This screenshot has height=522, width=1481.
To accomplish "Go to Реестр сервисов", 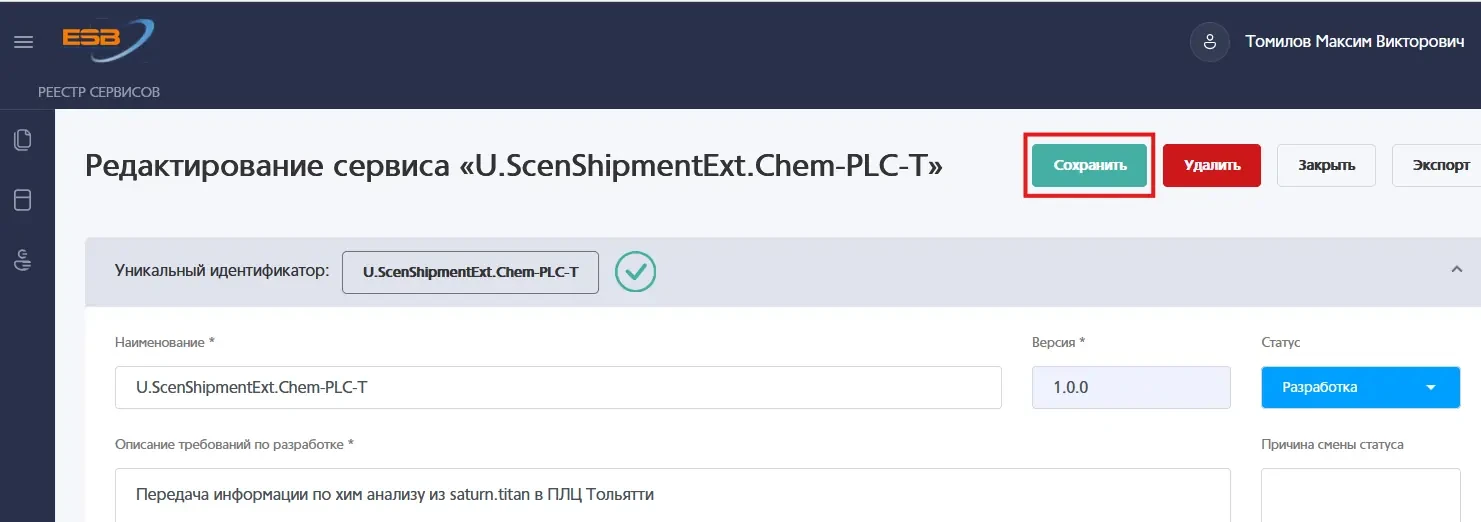I will [99, 92].
